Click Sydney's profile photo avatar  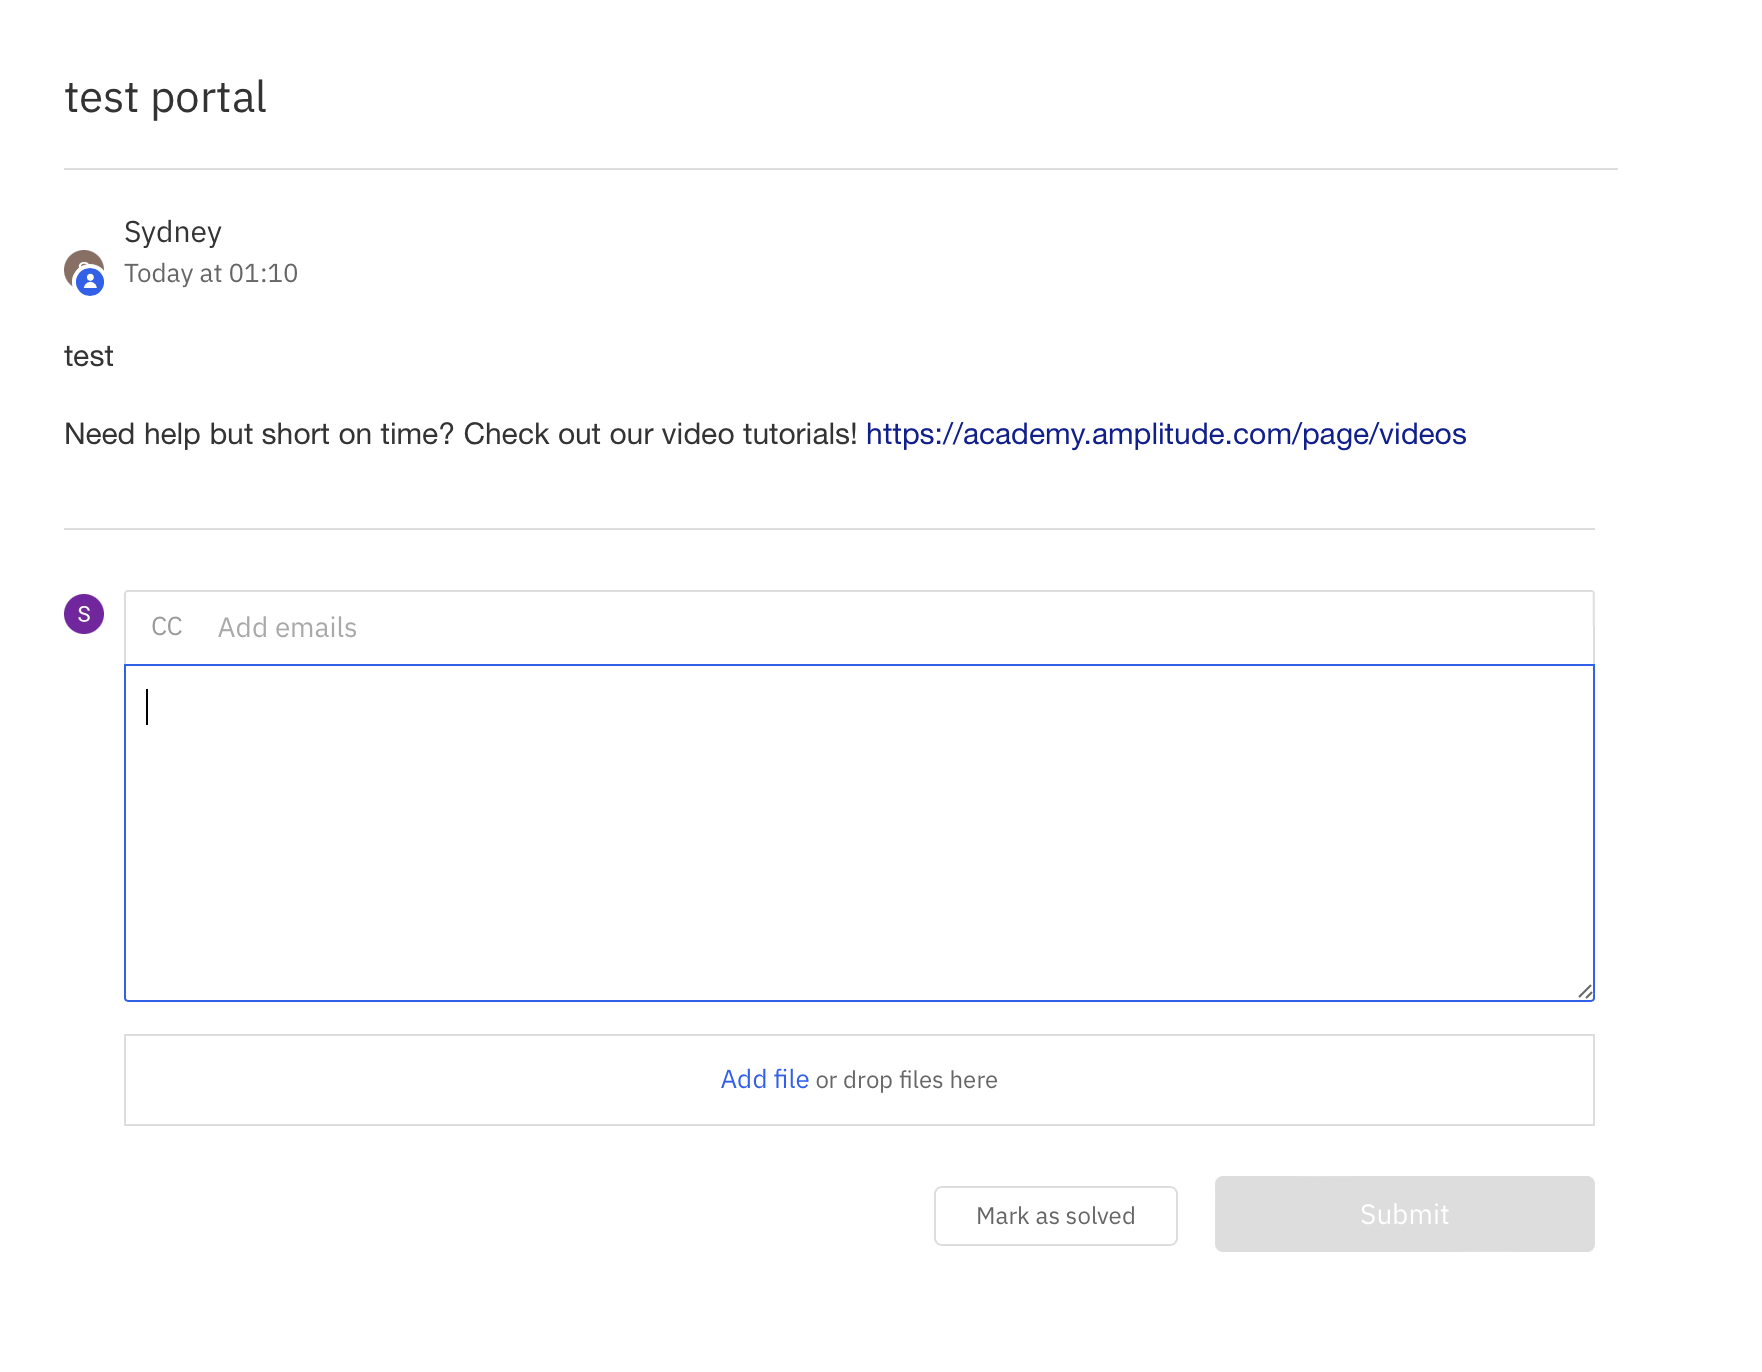(x=80, y=265)
